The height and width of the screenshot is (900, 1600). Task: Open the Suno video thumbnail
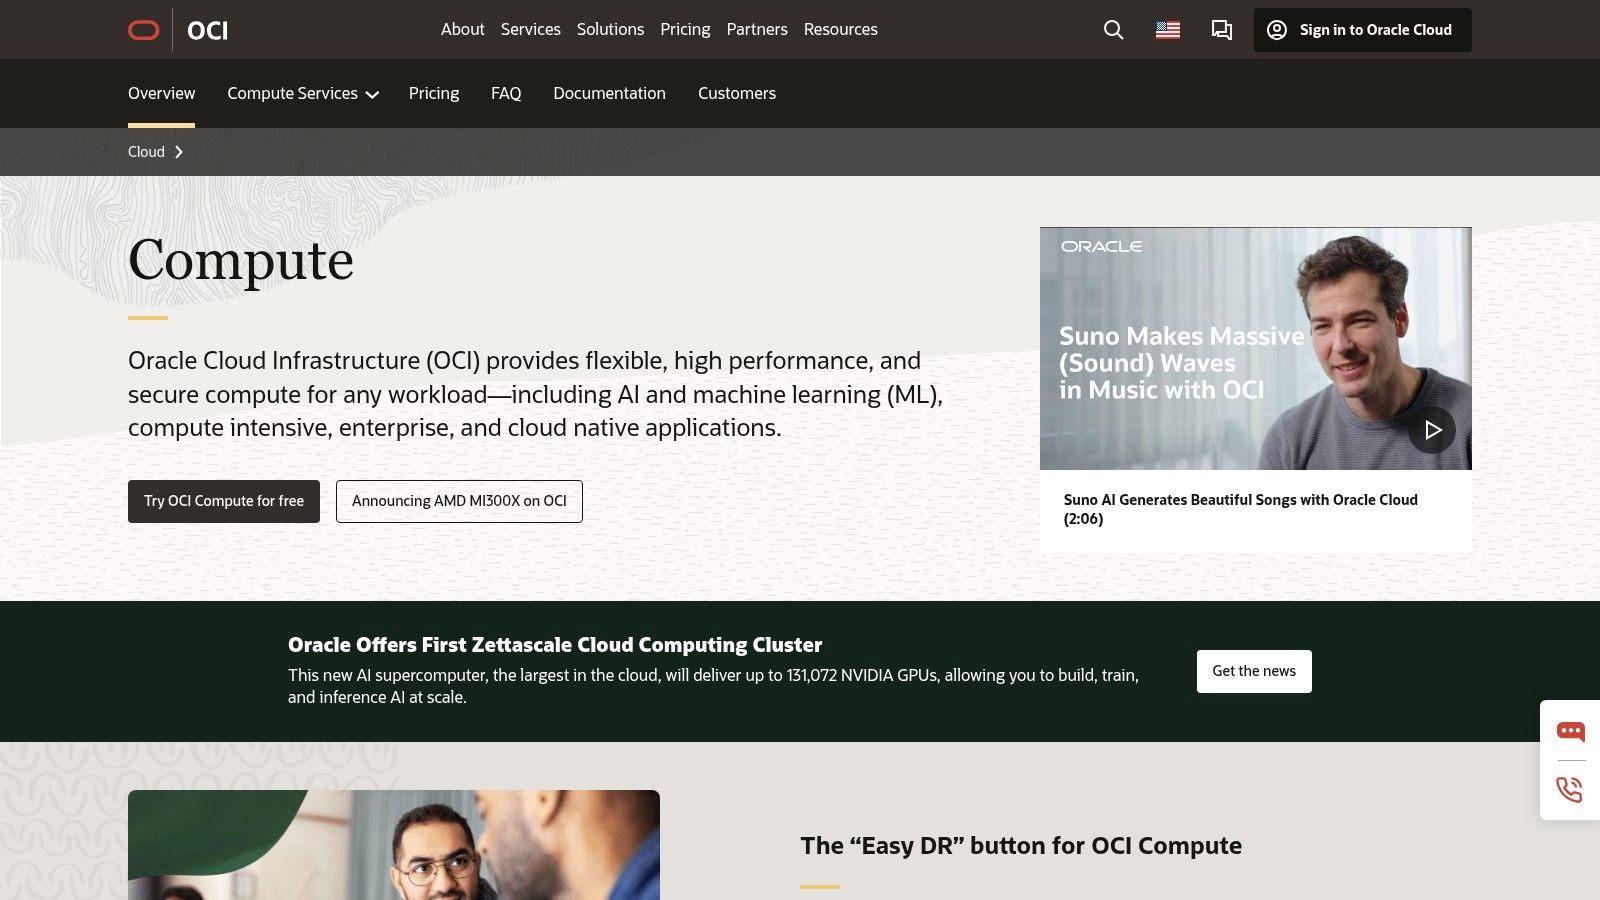point(1256,348)
